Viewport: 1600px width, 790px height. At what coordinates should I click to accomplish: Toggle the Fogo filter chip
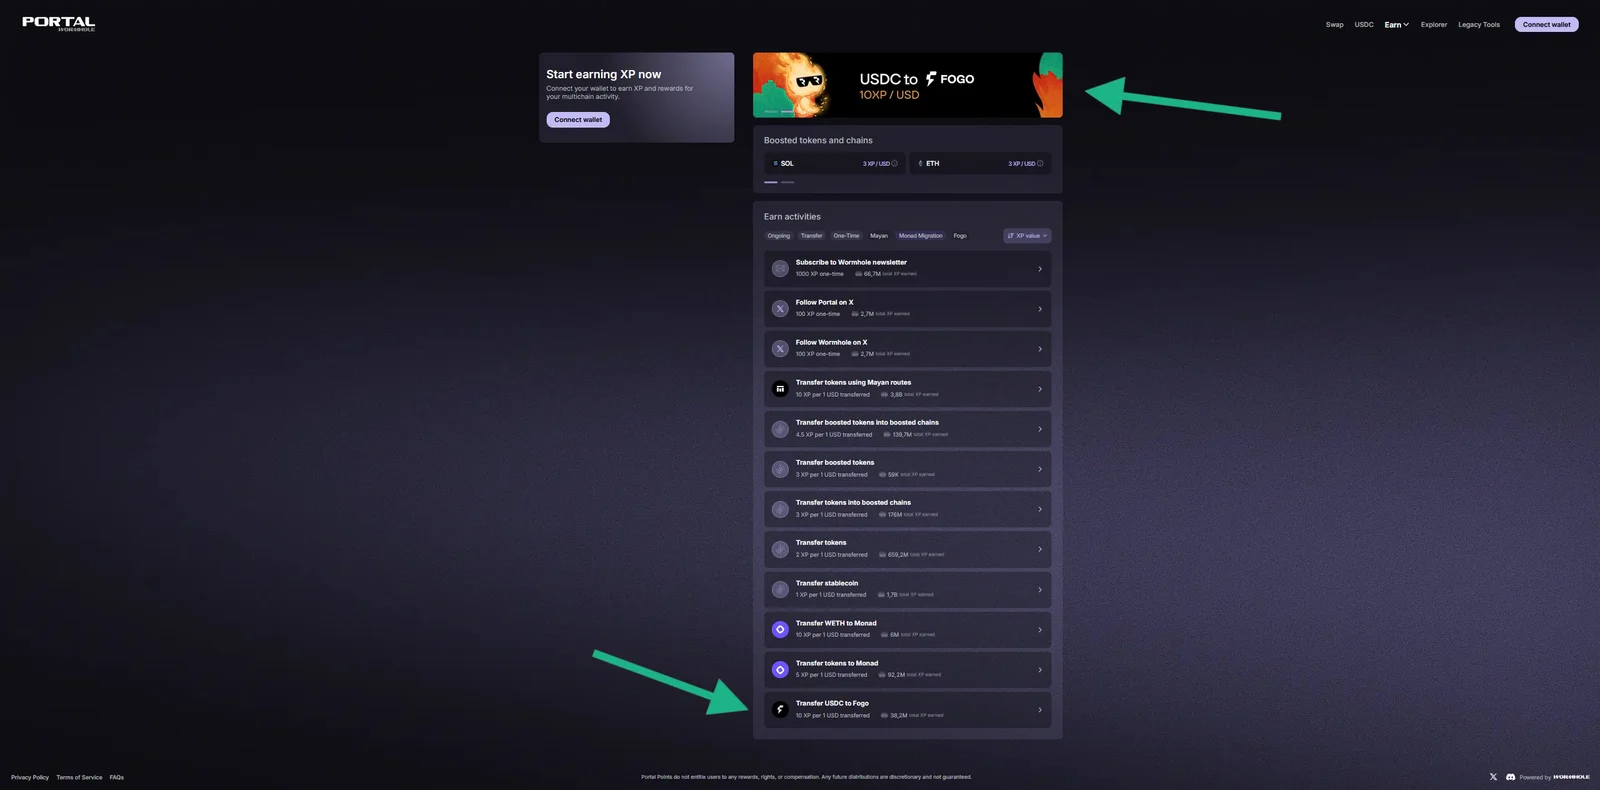tap(960, 236)
